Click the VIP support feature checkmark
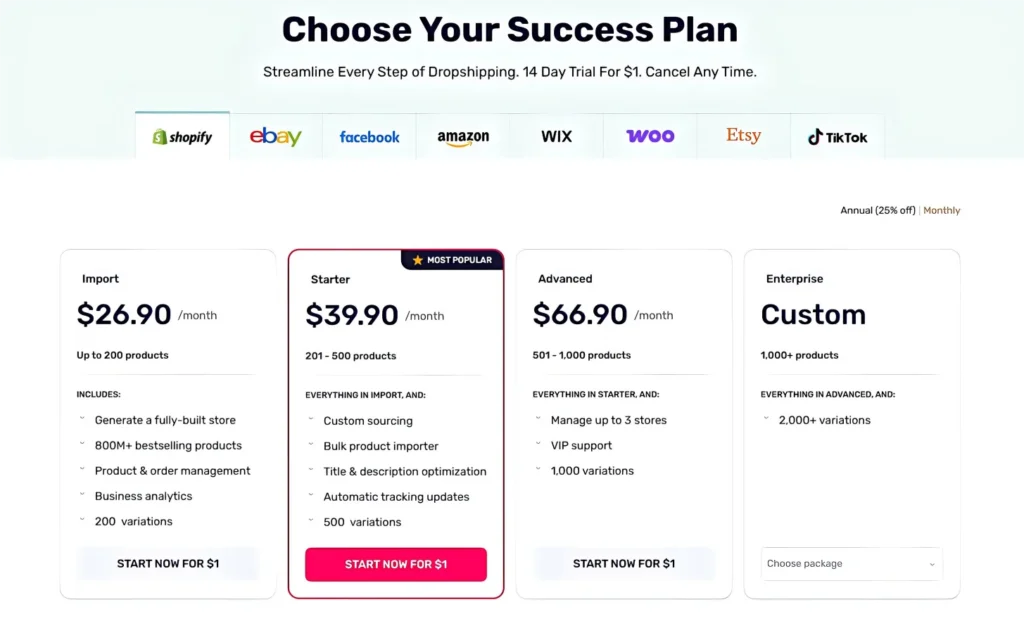Screen dimensions: 1024x640 coord(539,445)
